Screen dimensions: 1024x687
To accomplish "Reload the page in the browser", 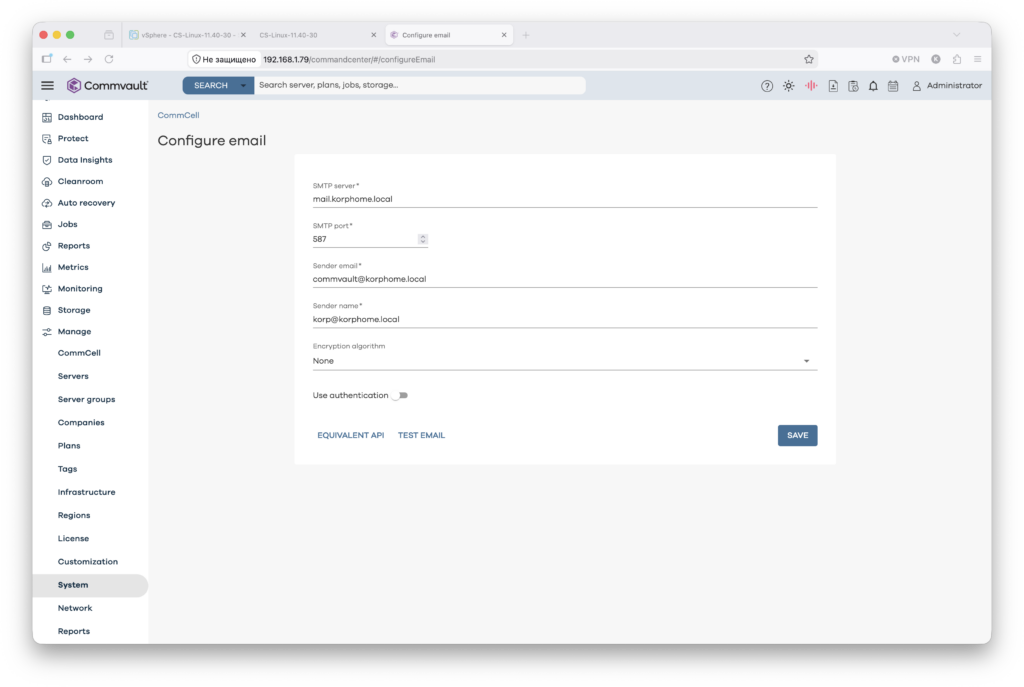I will [x=109, y=59].
